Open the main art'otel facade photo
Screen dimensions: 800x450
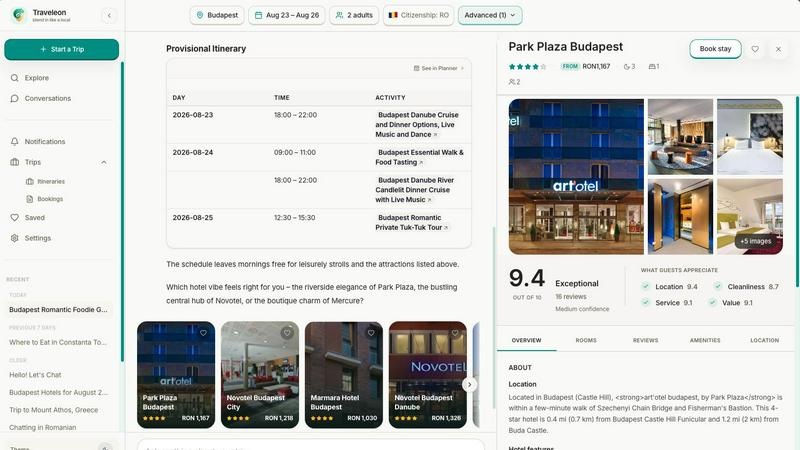(x=576, y=177)
